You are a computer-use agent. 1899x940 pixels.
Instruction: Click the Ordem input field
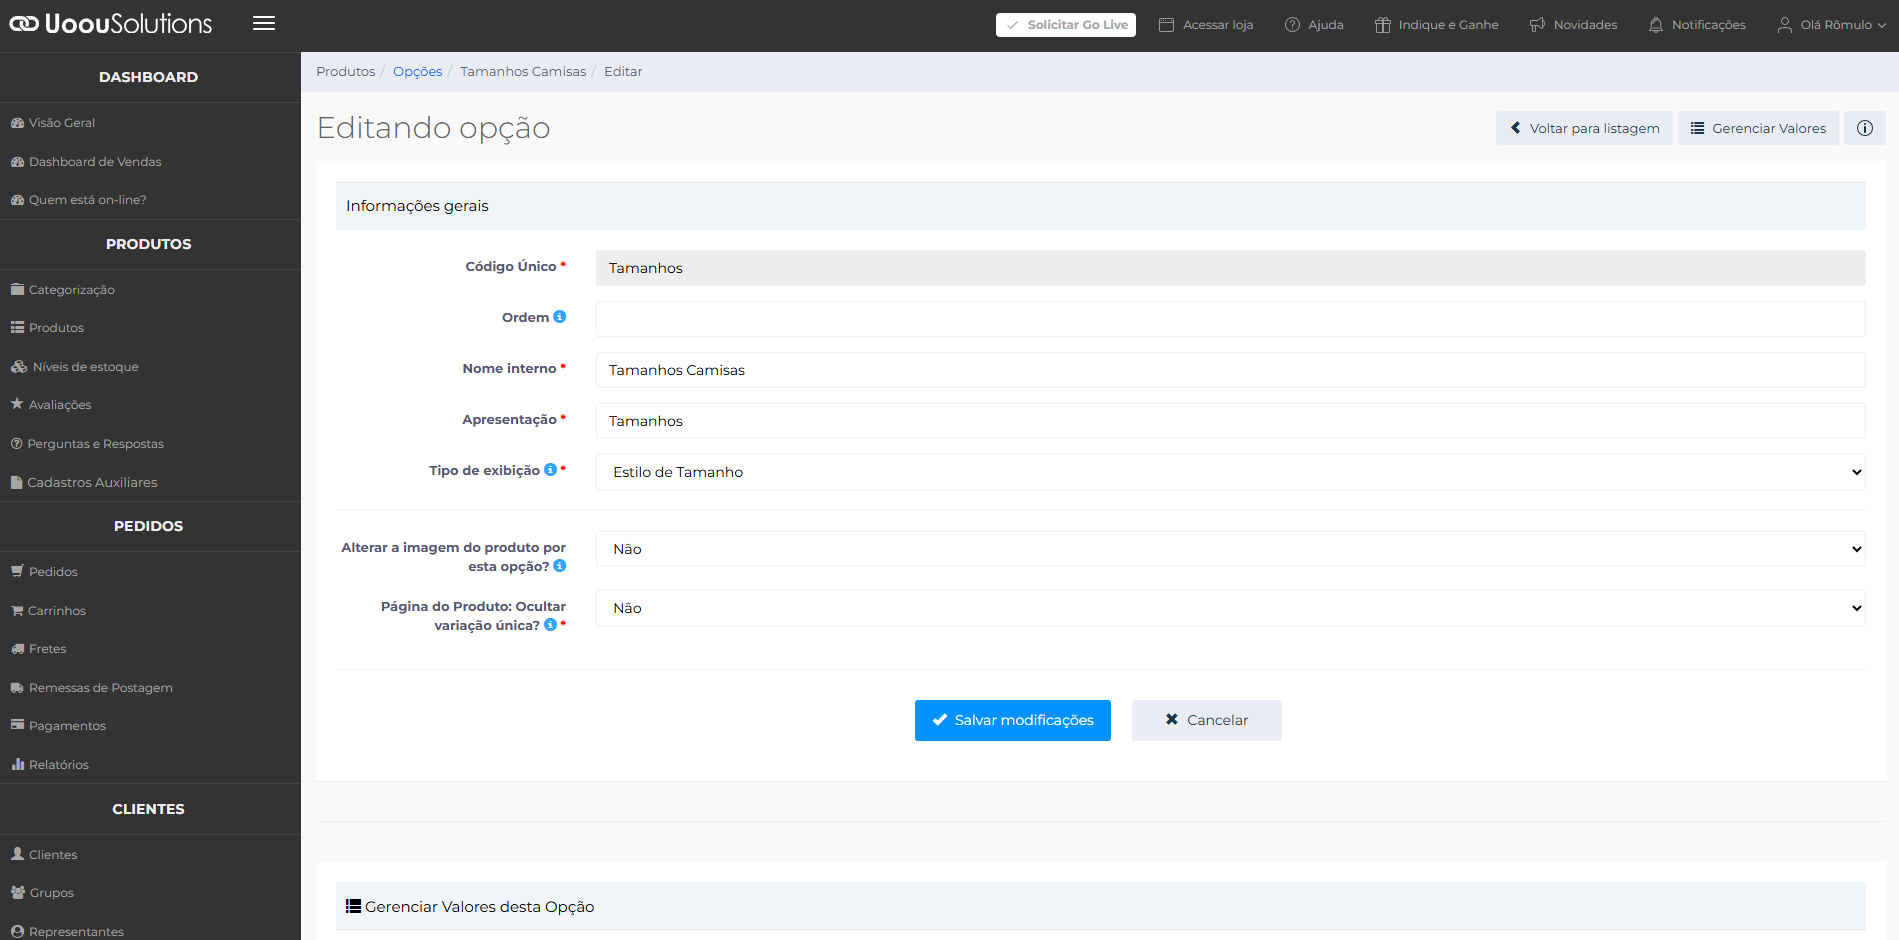coord(1230,319)
